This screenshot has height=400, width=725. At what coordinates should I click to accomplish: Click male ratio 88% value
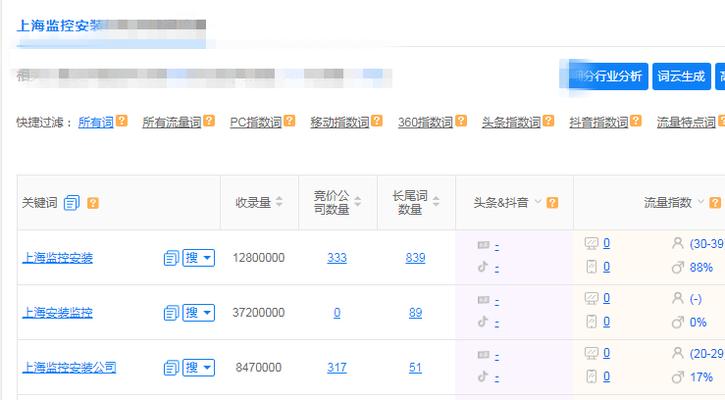tap(701, 268)
